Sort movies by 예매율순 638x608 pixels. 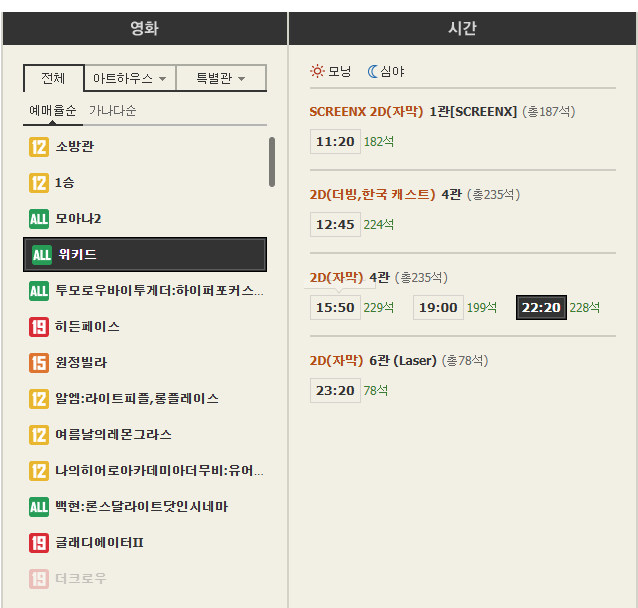[53, 110]
